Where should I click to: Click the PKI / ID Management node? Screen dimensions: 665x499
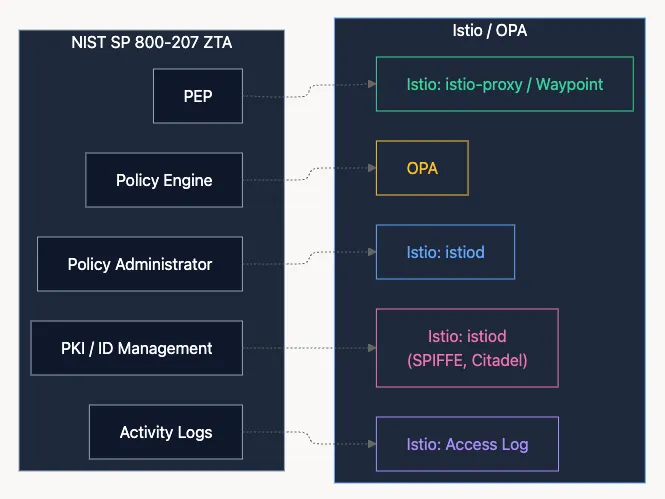tap(136, 348)
